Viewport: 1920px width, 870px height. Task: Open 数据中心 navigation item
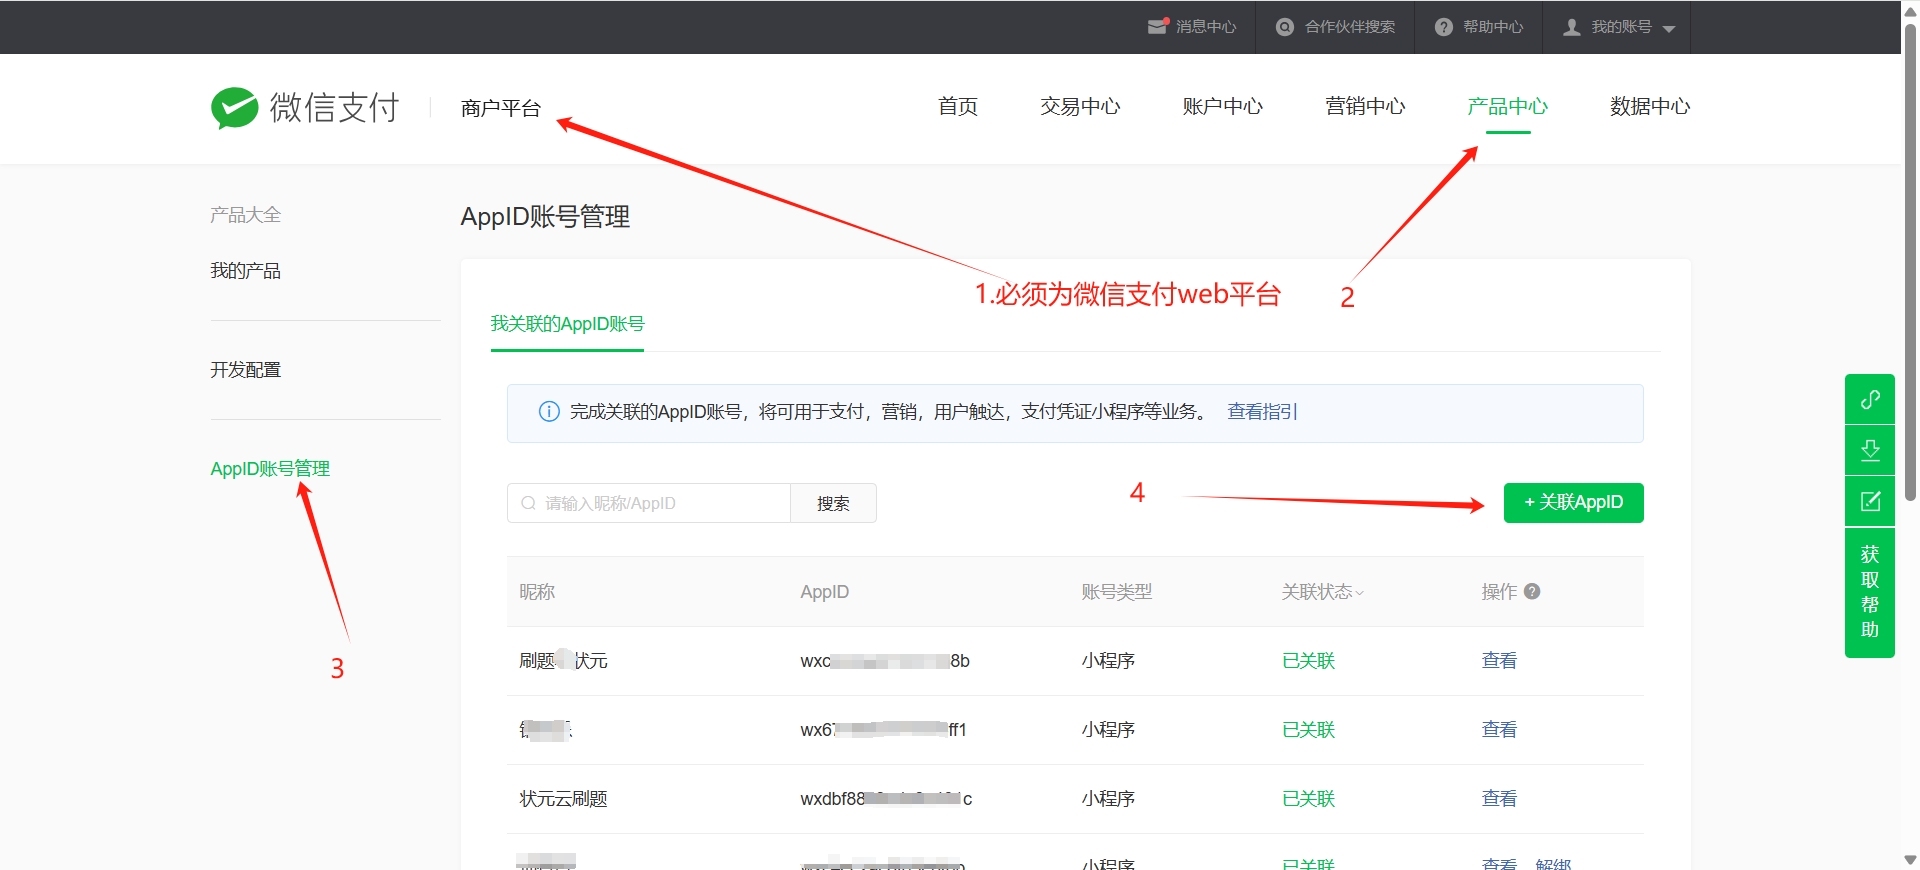1650,106
